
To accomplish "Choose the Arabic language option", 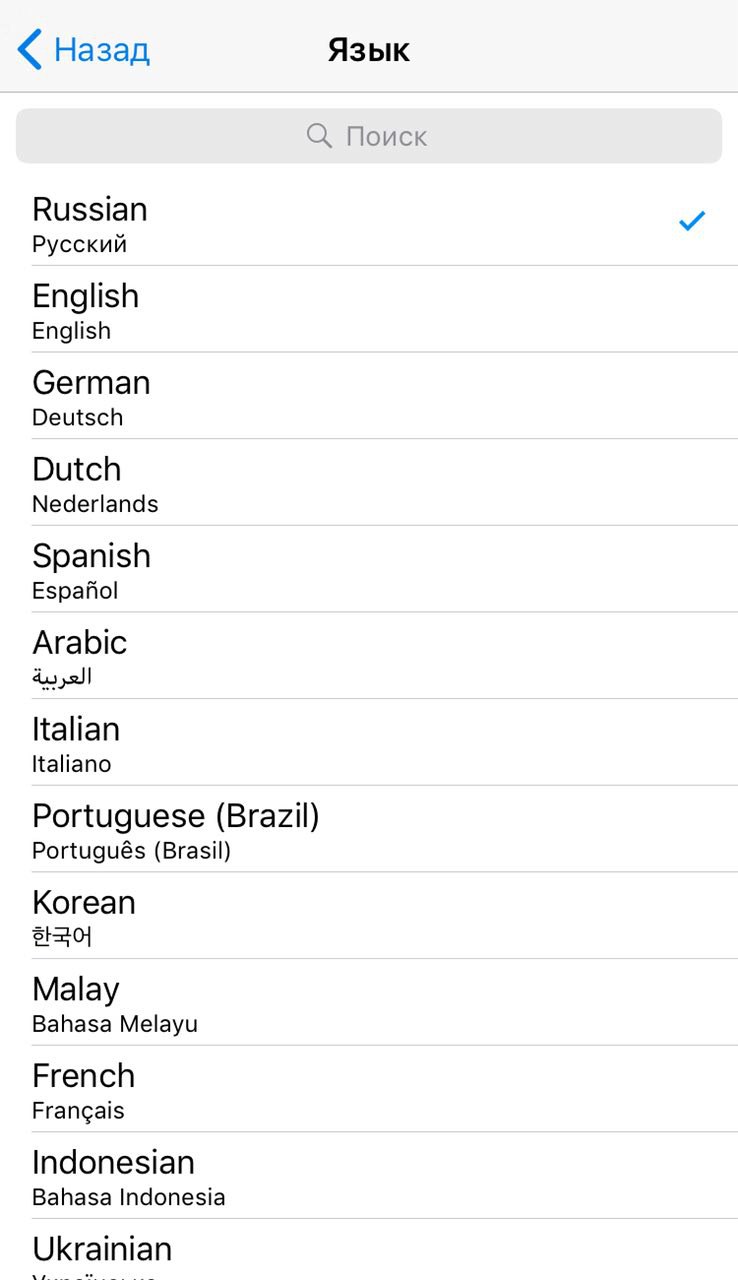I will 369,656.
